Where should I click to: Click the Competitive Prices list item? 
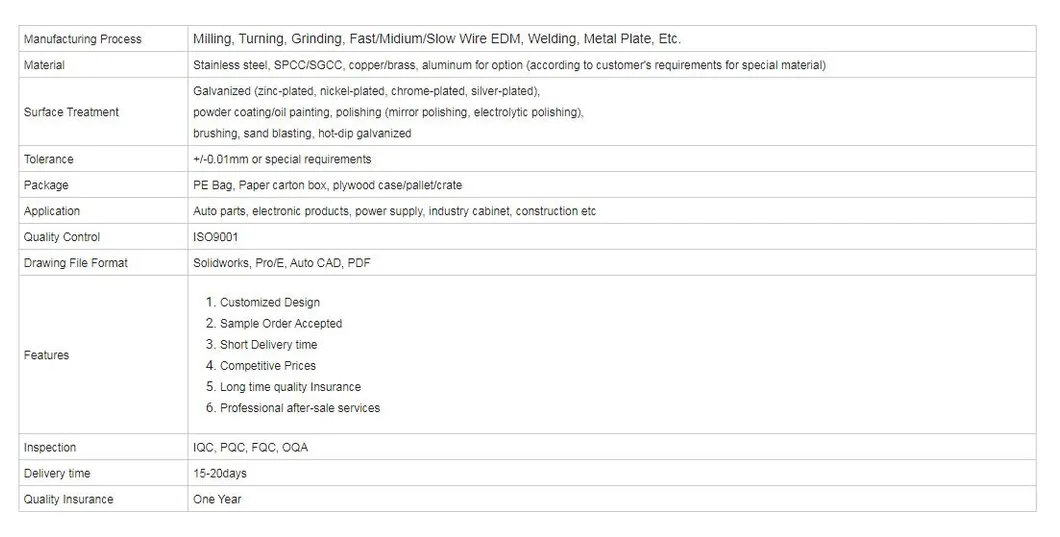tap(267, 365)
